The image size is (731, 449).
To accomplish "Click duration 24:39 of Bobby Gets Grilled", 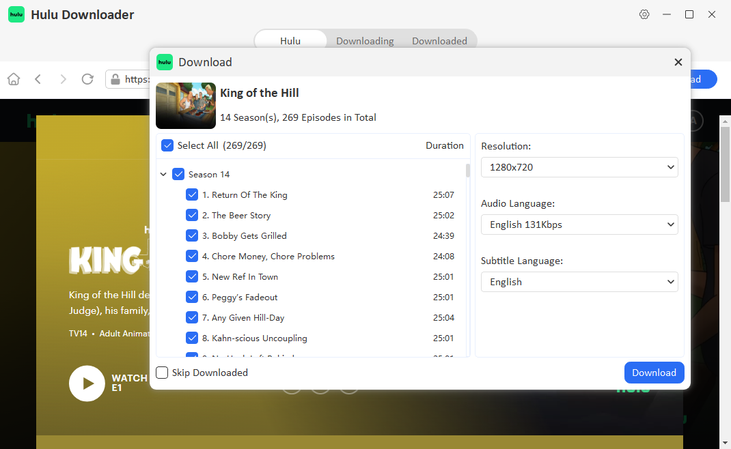I will pos(443,236).
